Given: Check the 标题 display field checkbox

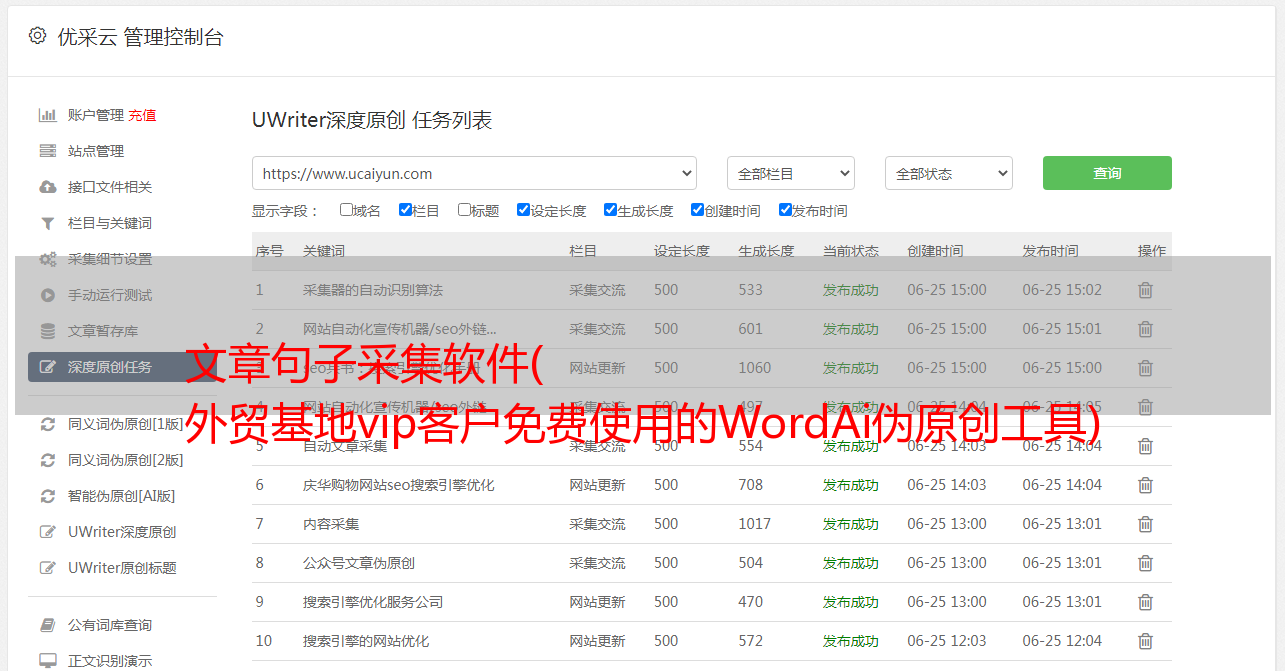Looking at the screenshot, I should point(464,210).
